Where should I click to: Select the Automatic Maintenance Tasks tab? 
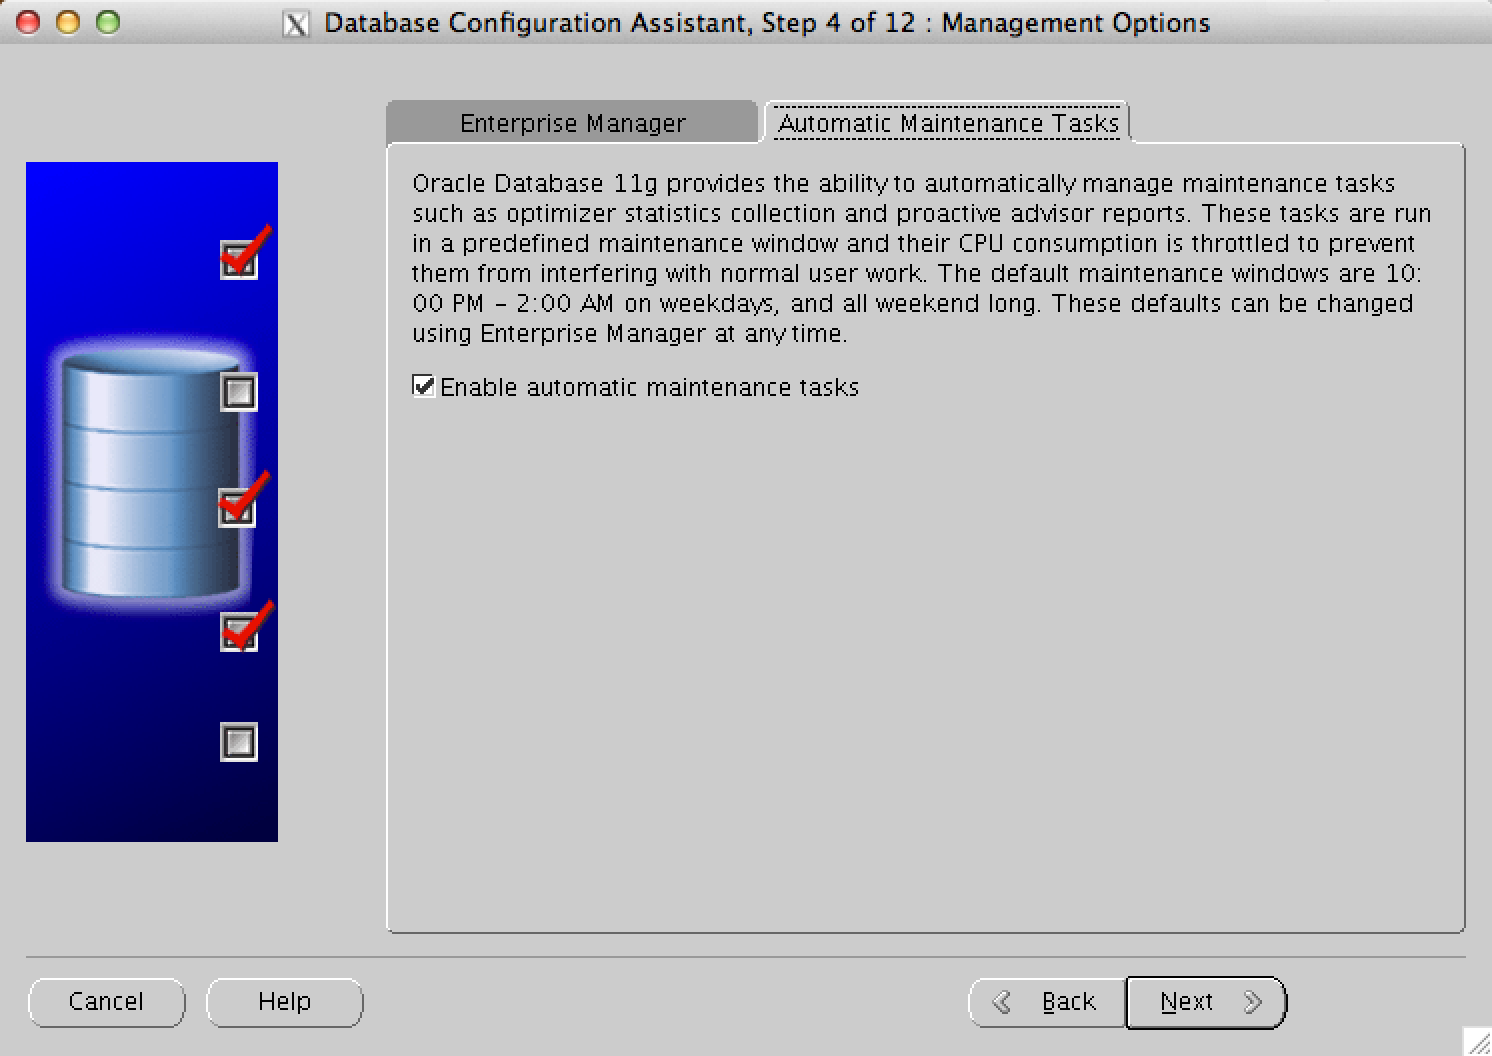tap(947, 123)
